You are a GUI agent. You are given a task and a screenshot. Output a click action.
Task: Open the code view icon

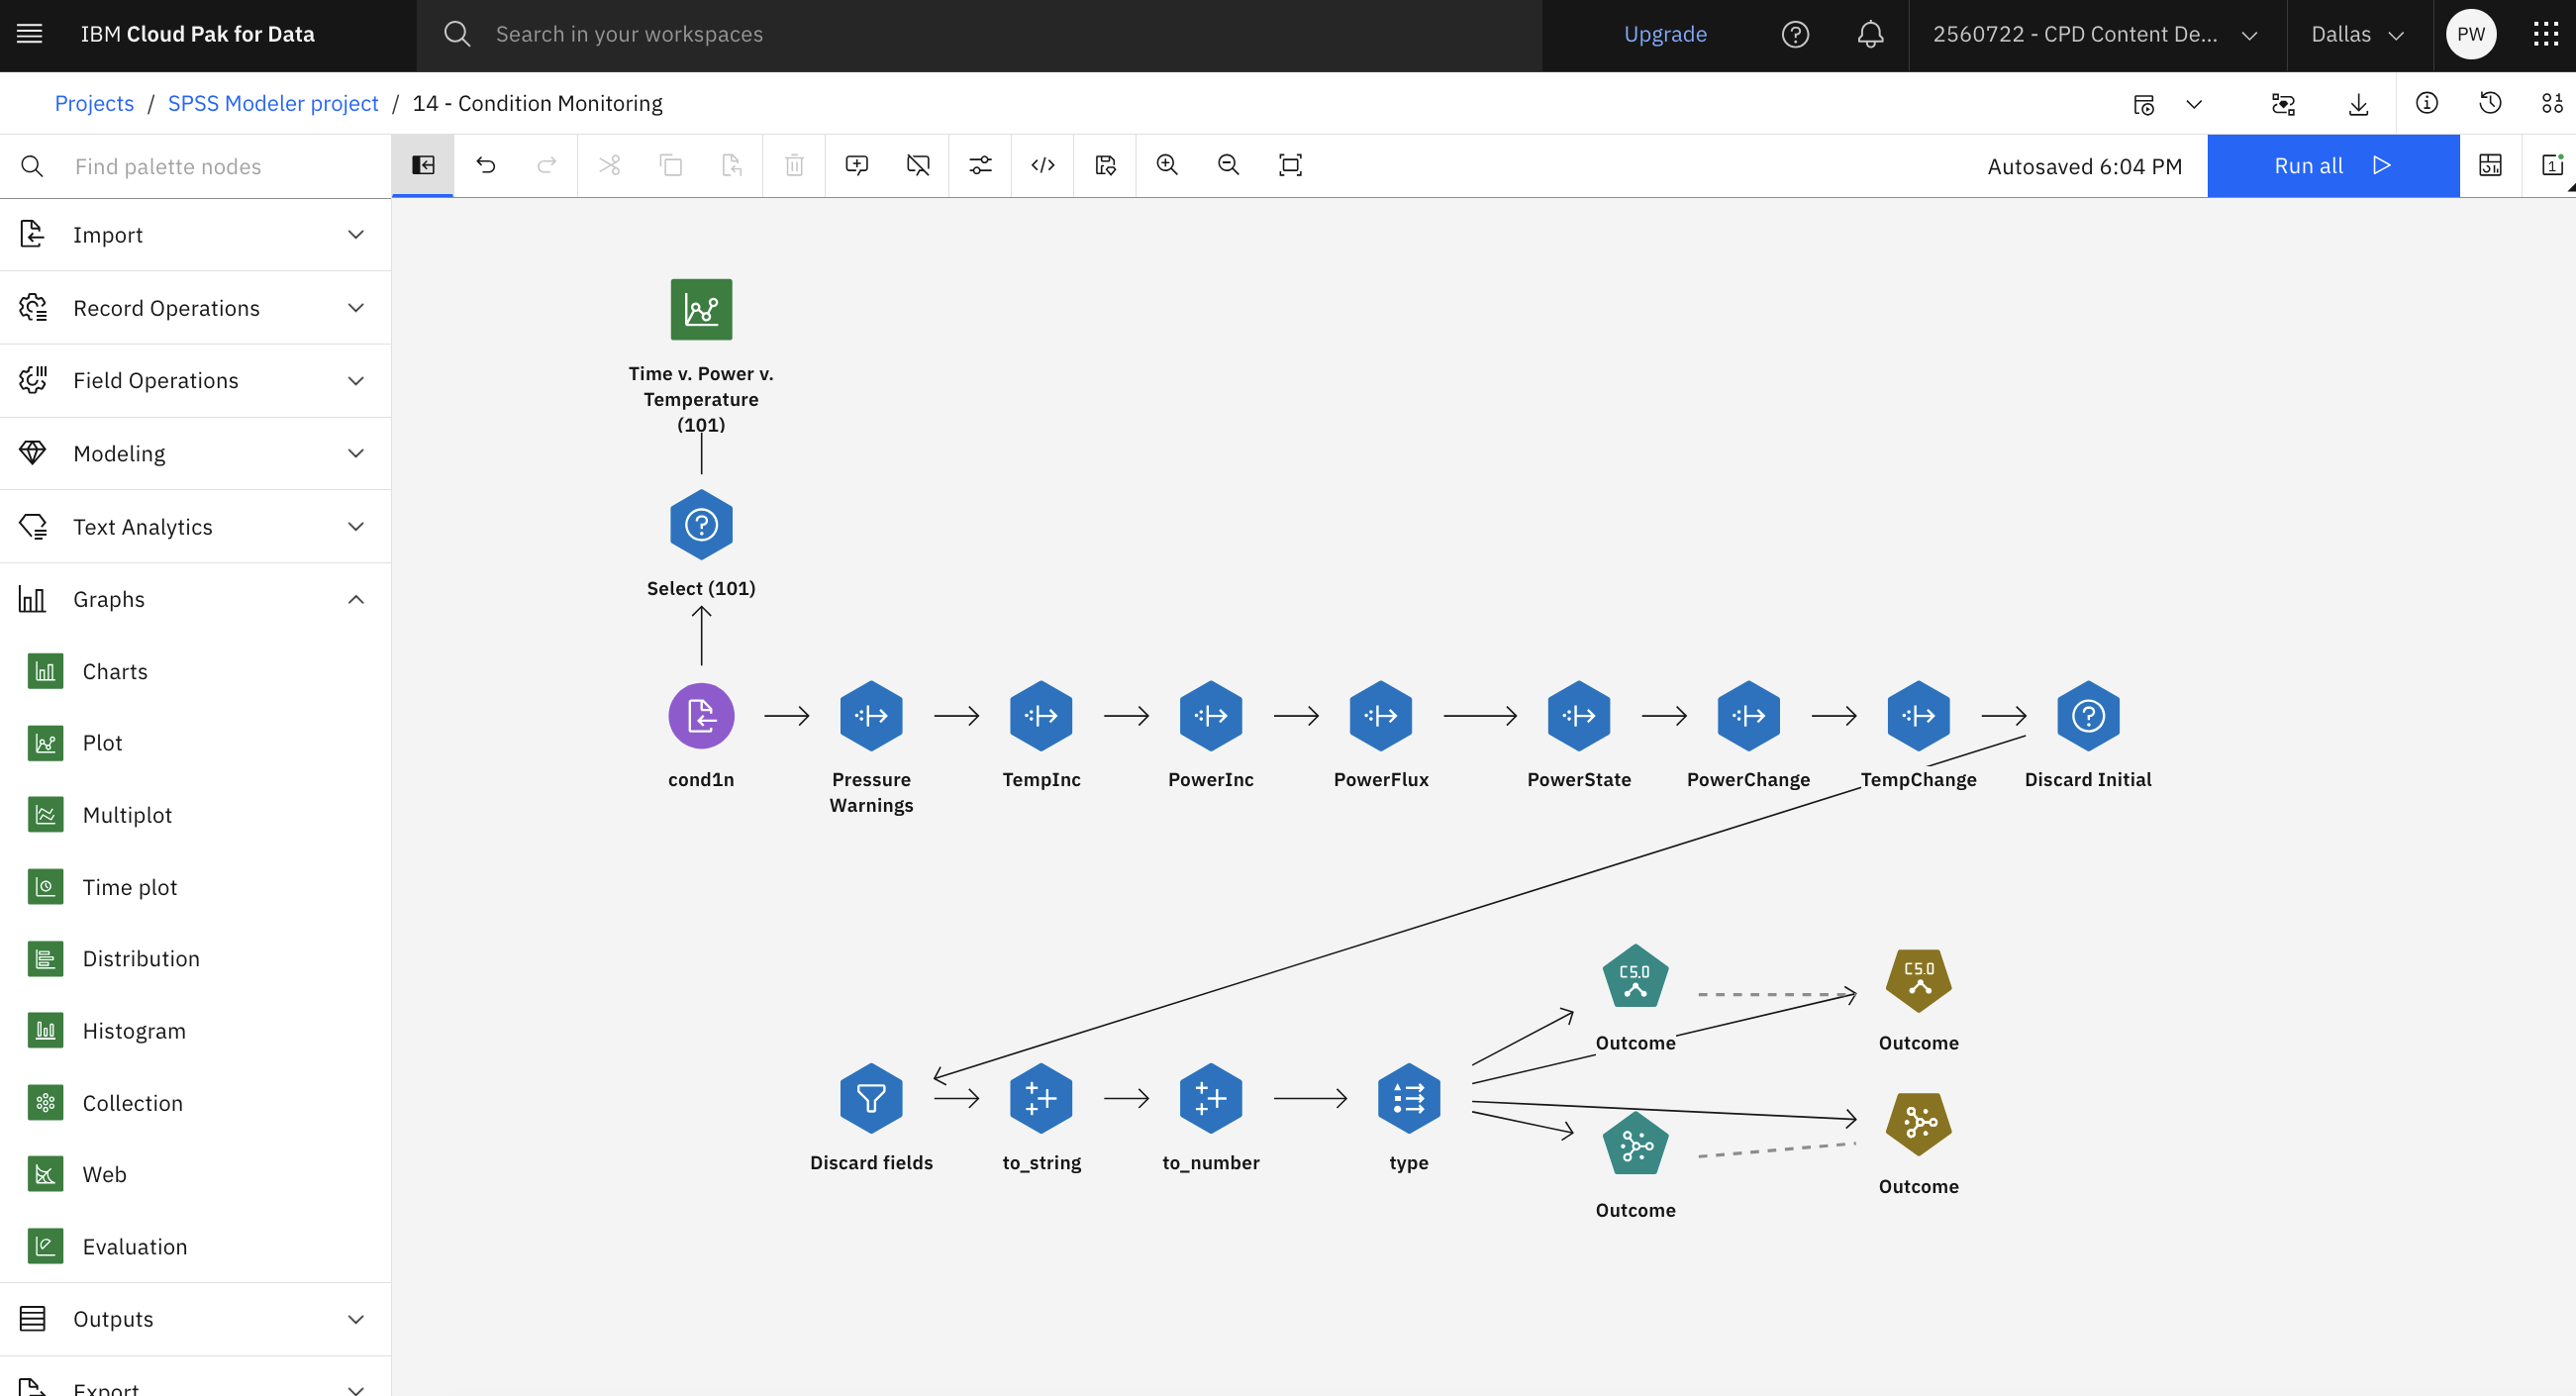[1042, 165]
